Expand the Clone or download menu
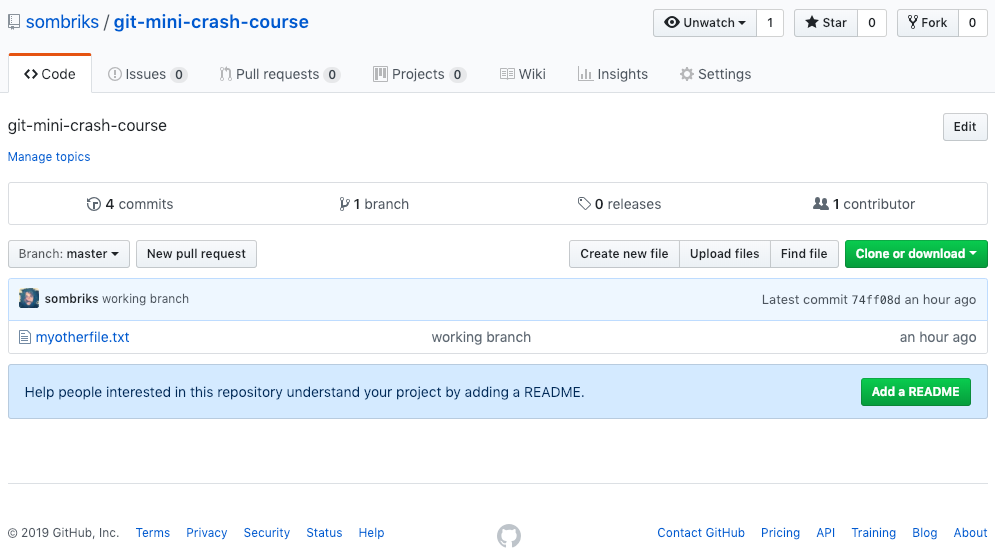 pyautogui.click(x=916, y=254)
